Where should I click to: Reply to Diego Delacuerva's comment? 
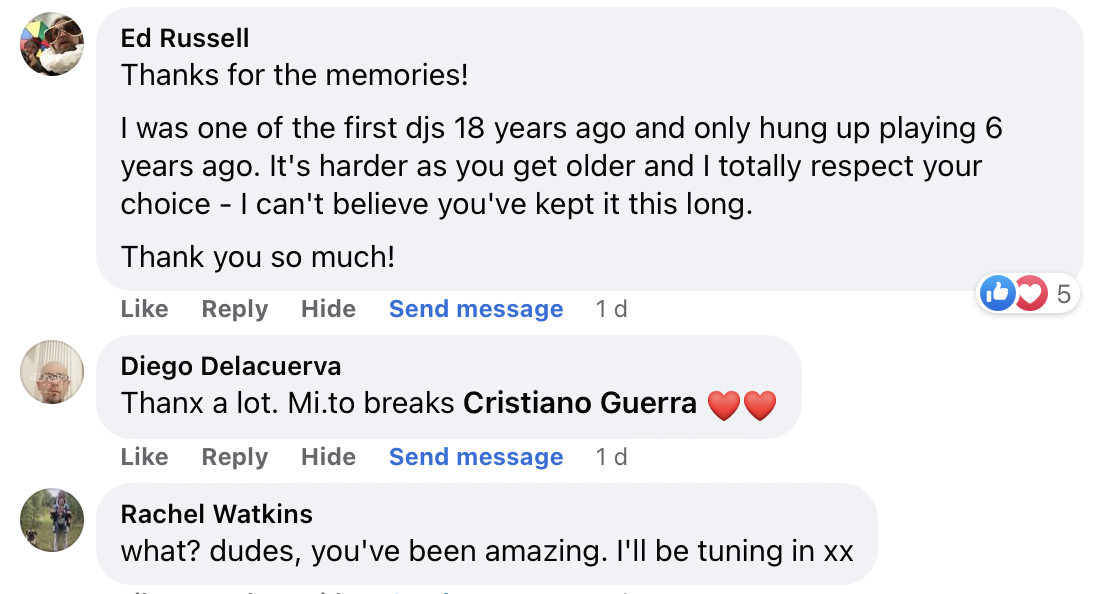coord(234,457)
